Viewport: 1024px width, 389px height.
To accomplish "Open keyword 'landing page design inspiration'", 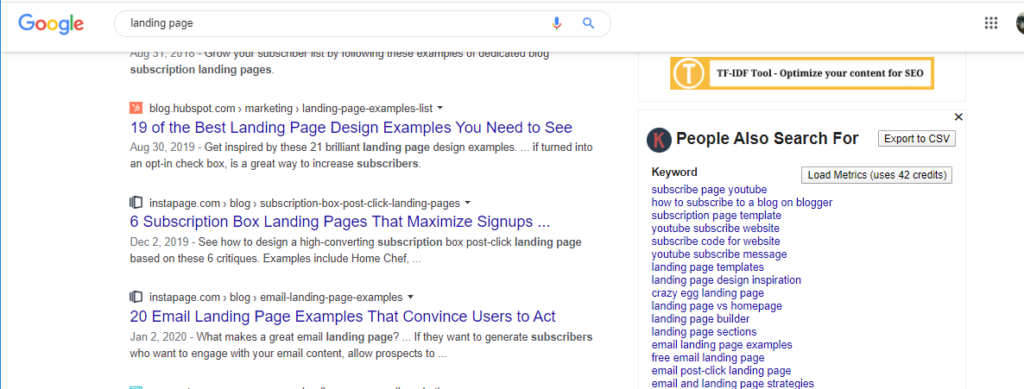I will [726, 280].
